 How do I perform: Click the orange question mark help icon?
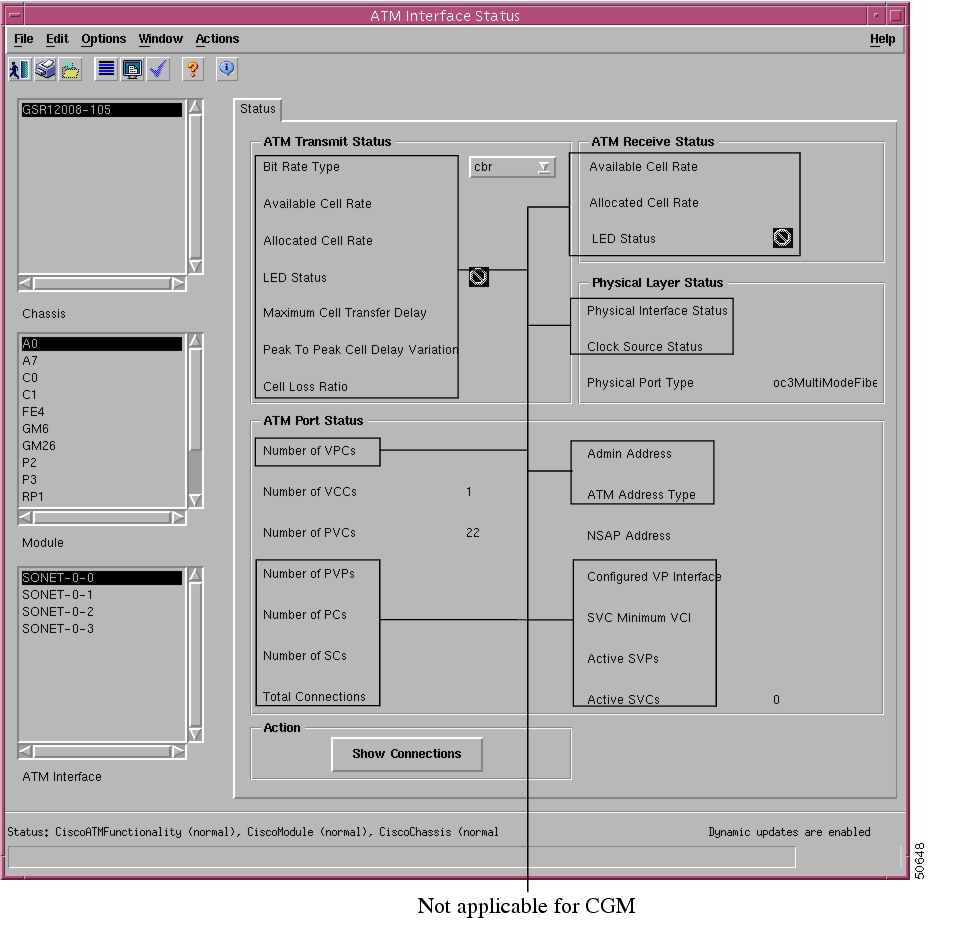pyautogui.click(x=193, y=69)
